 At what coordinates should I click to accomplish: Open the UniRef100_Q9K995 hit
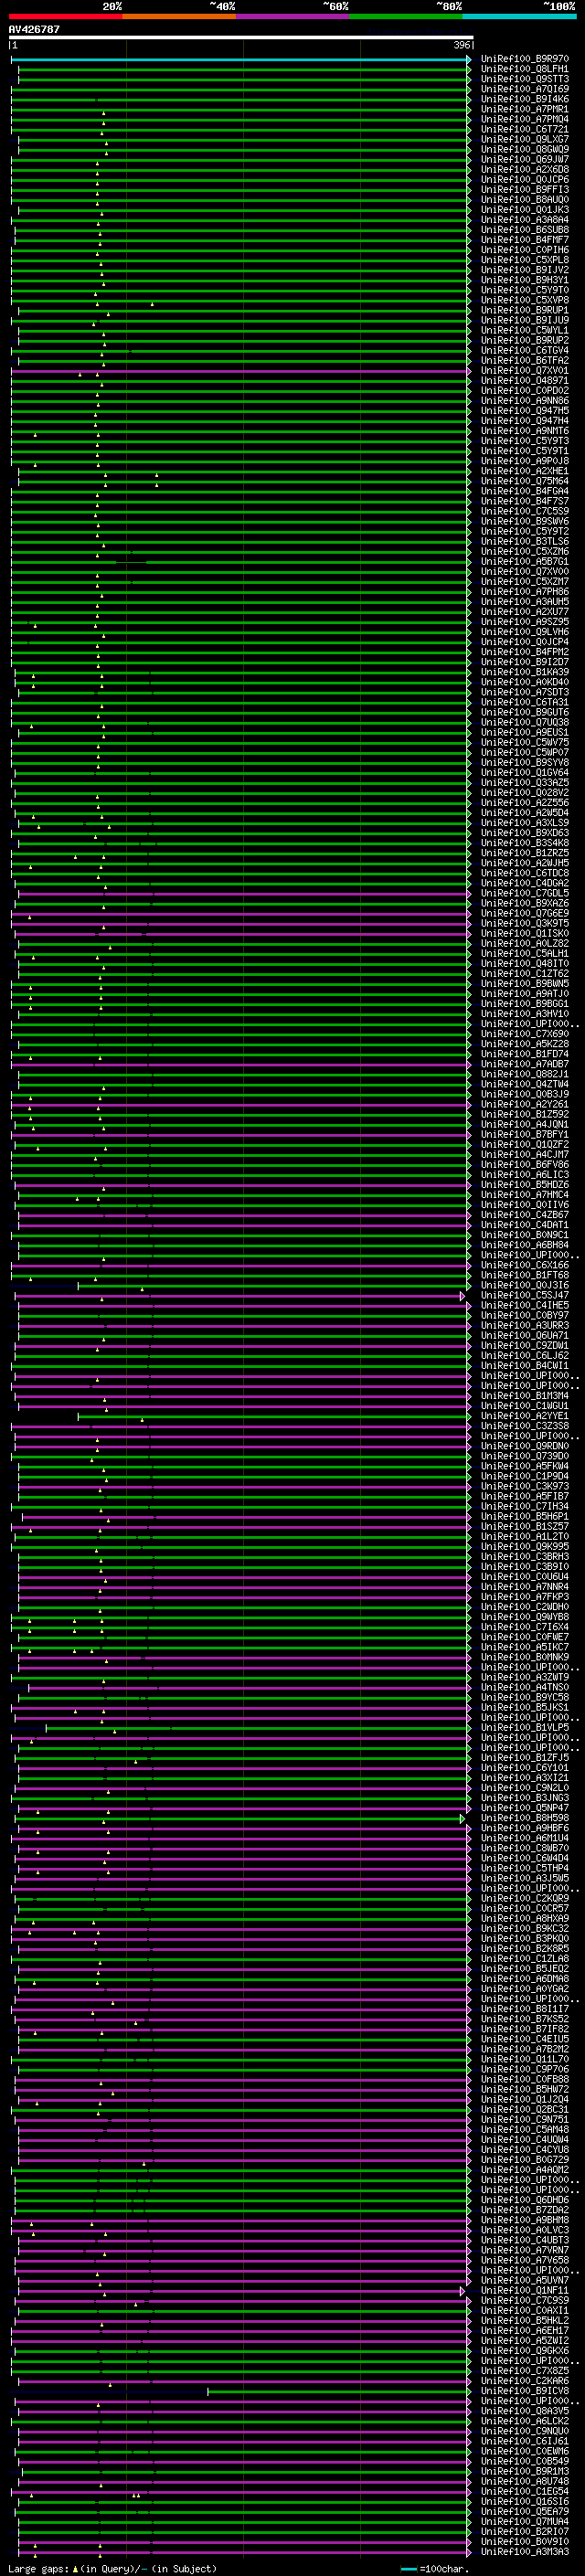(524, 1546)
